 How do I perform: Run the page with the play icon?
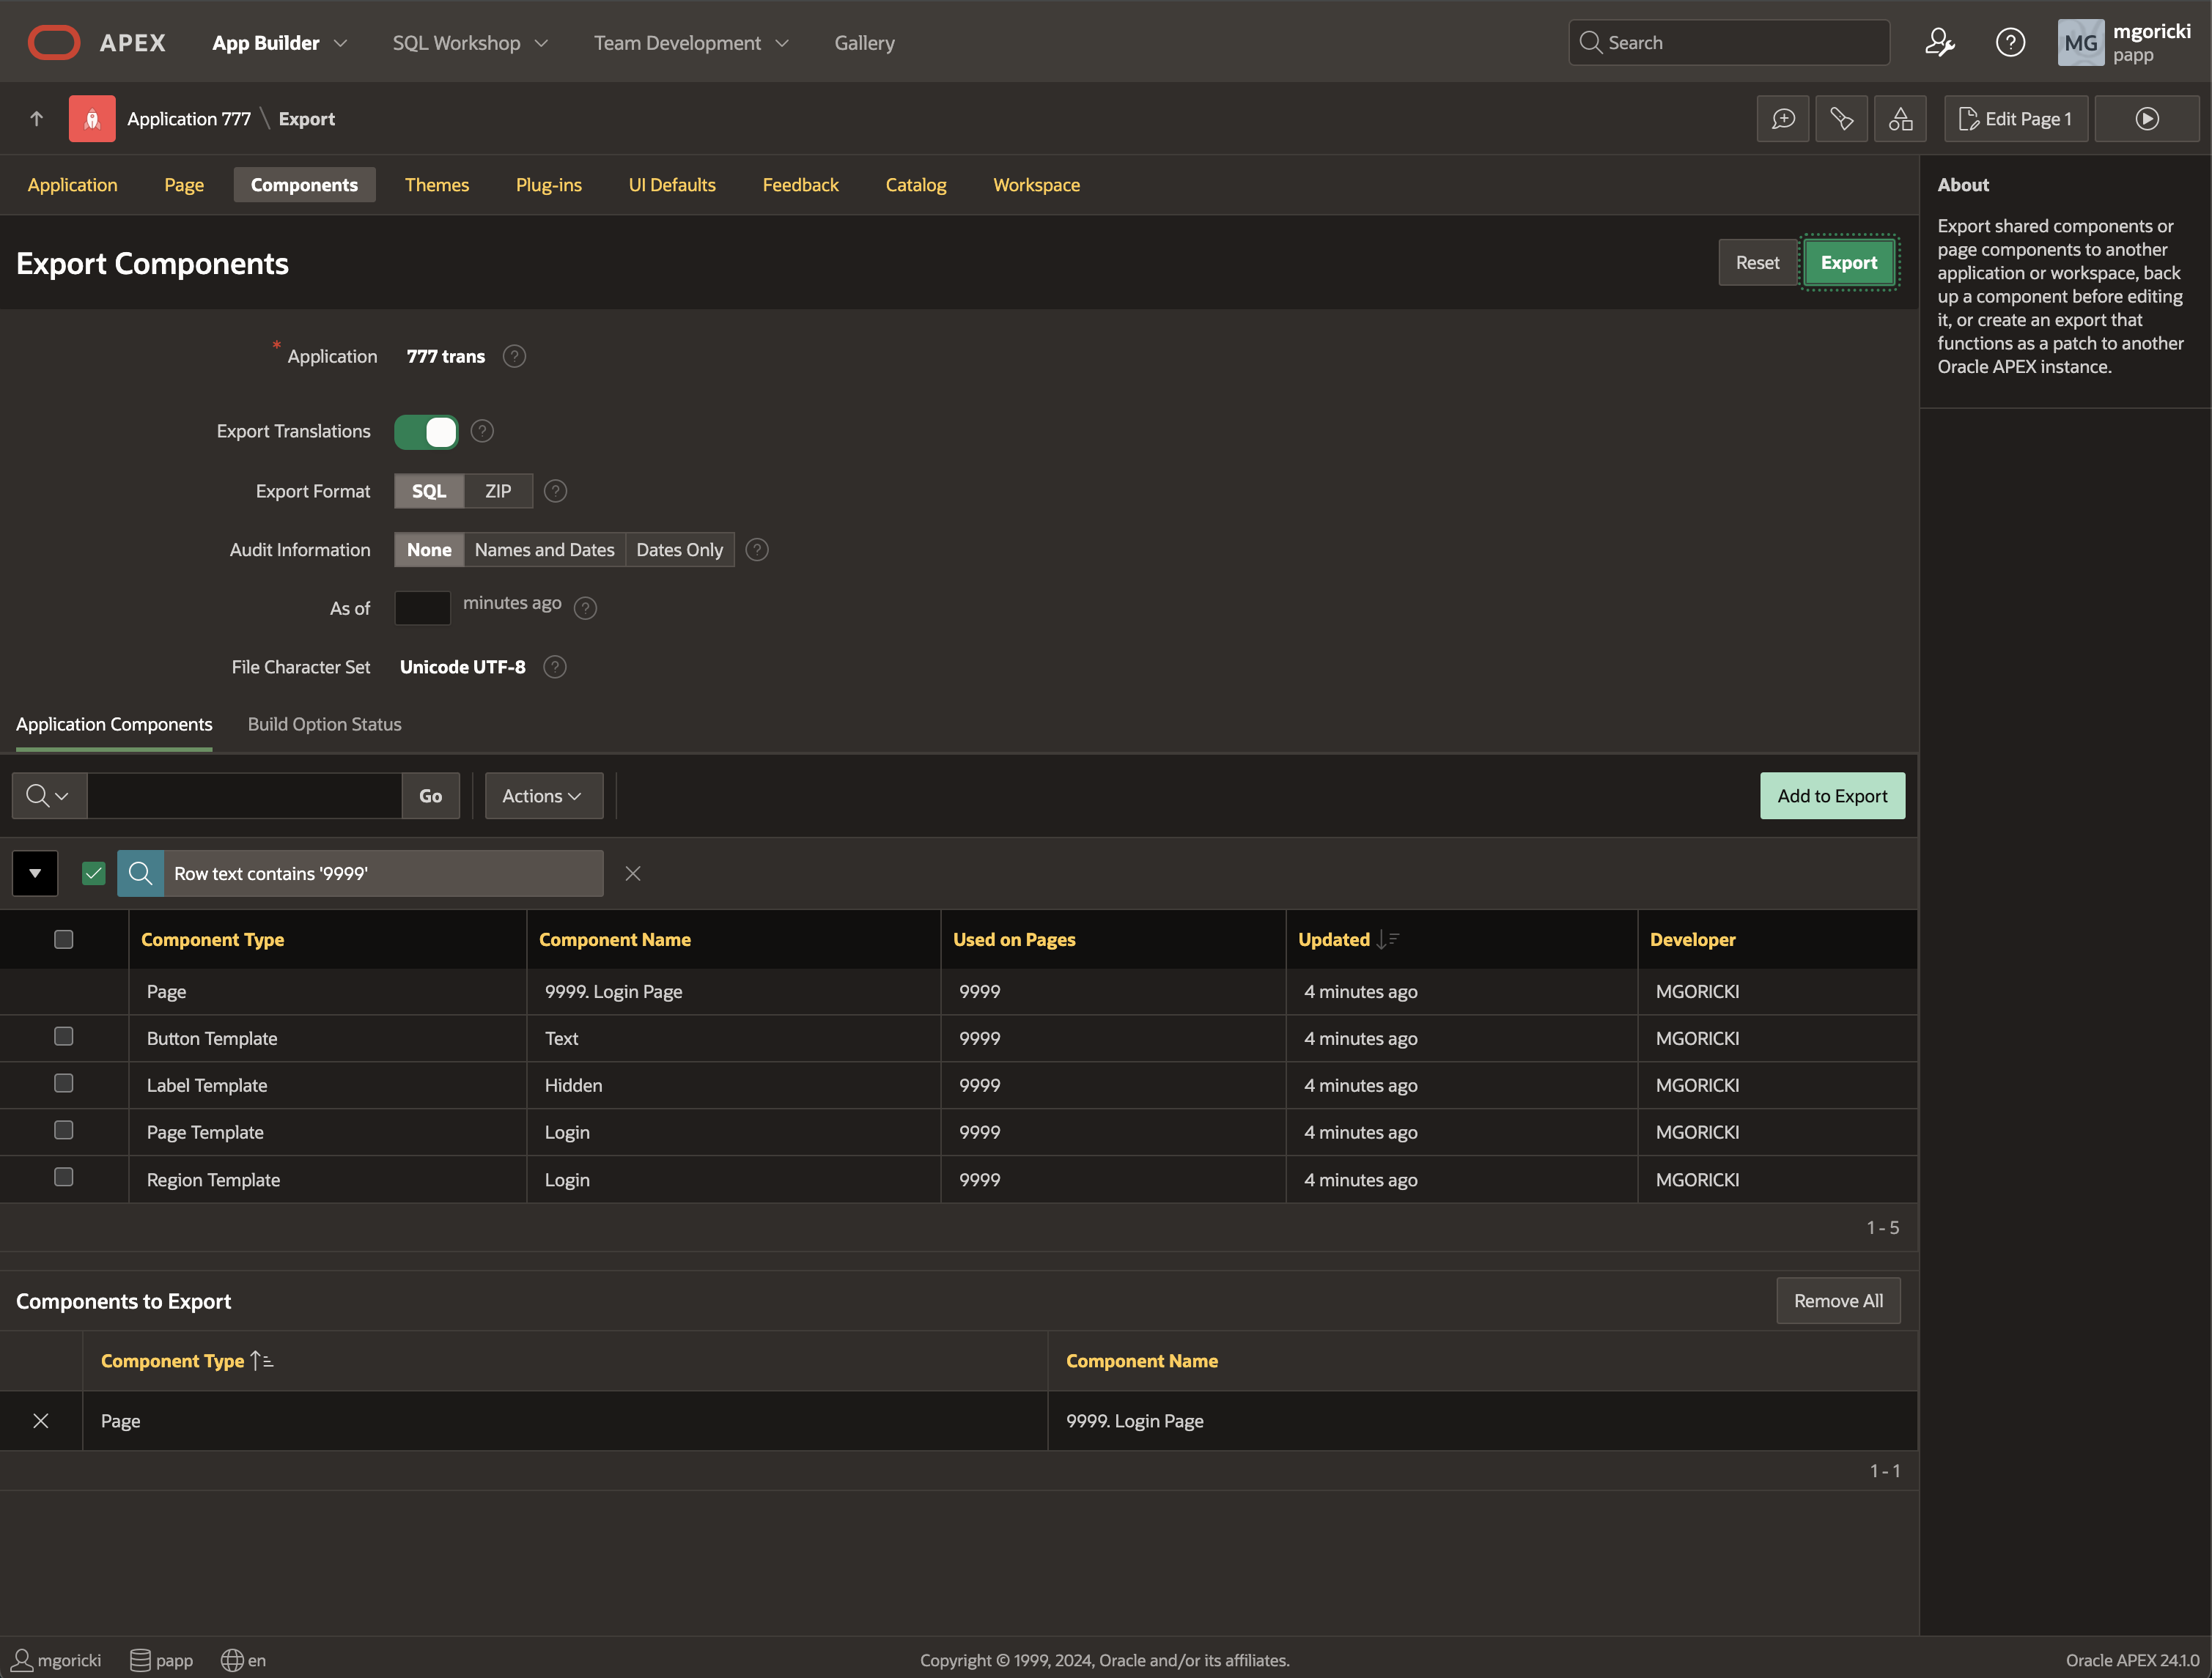[x=2147, y=118]
